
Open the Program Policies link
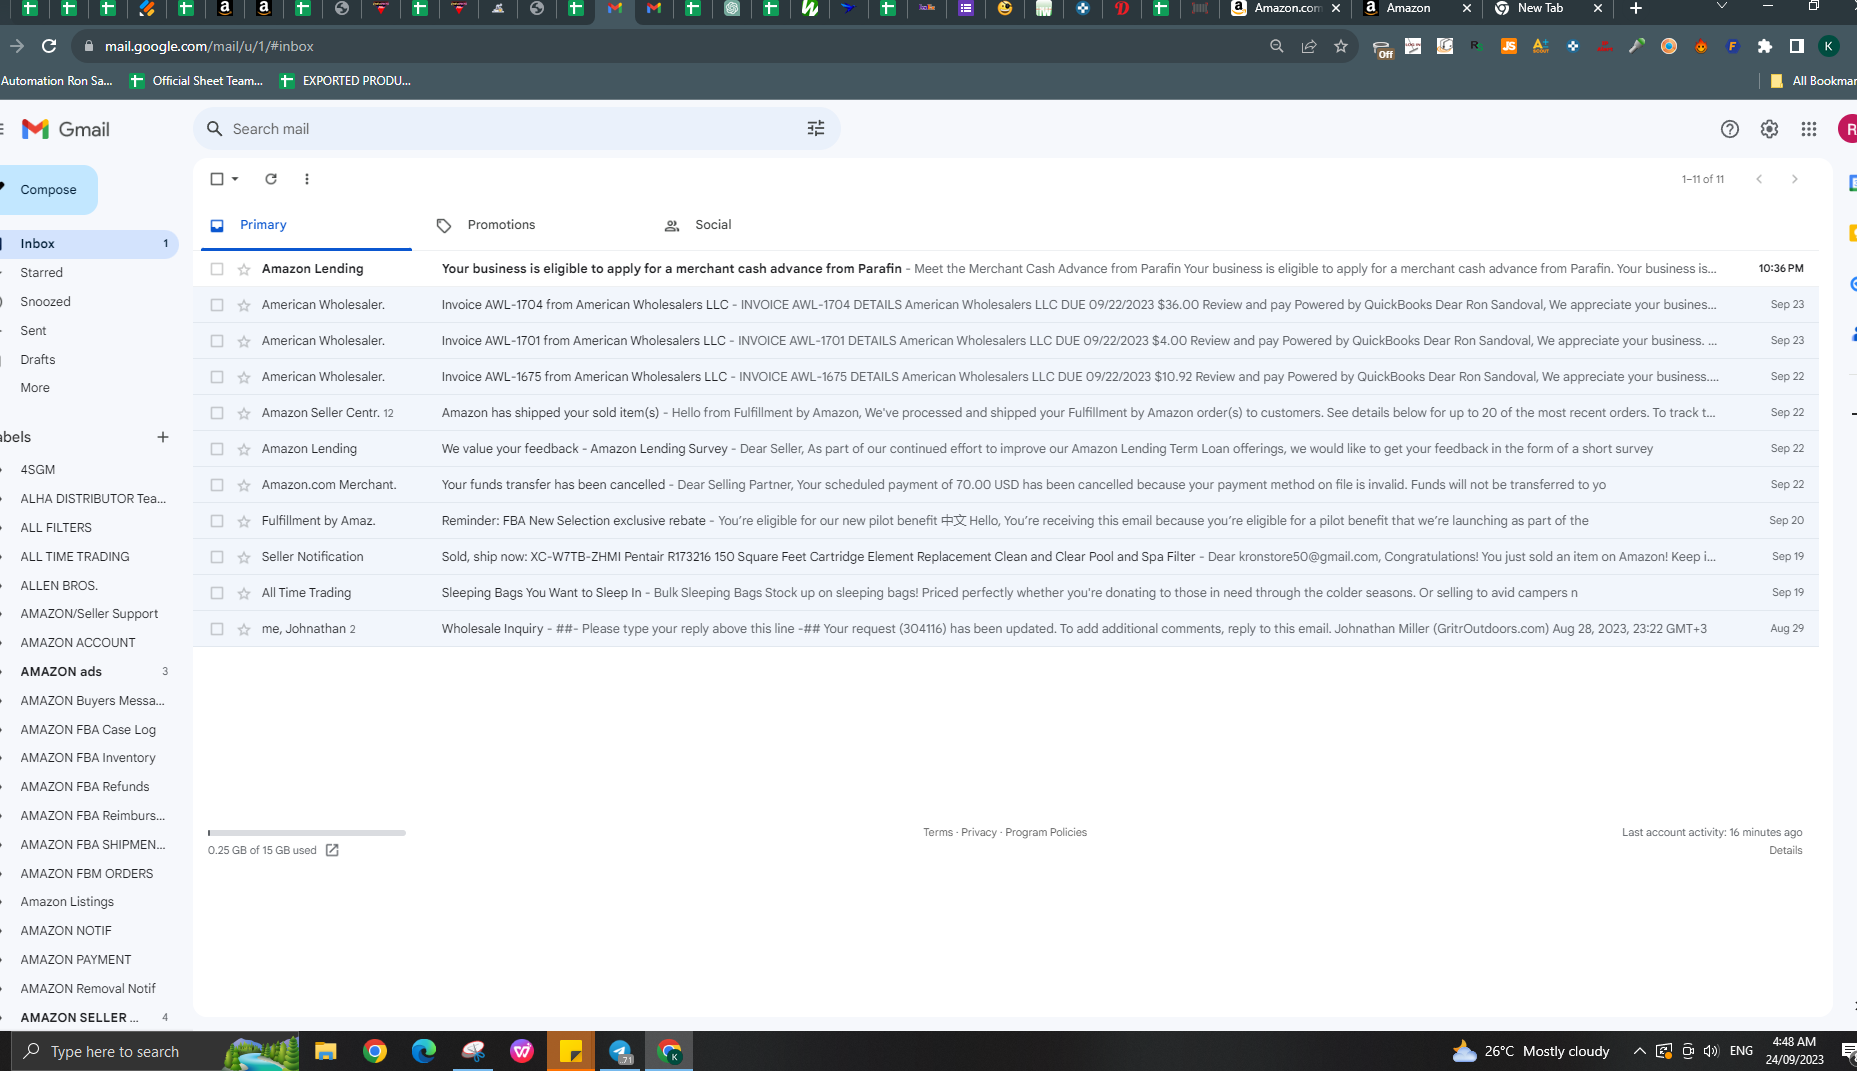pyautogui.click(x=1046, y=832)
